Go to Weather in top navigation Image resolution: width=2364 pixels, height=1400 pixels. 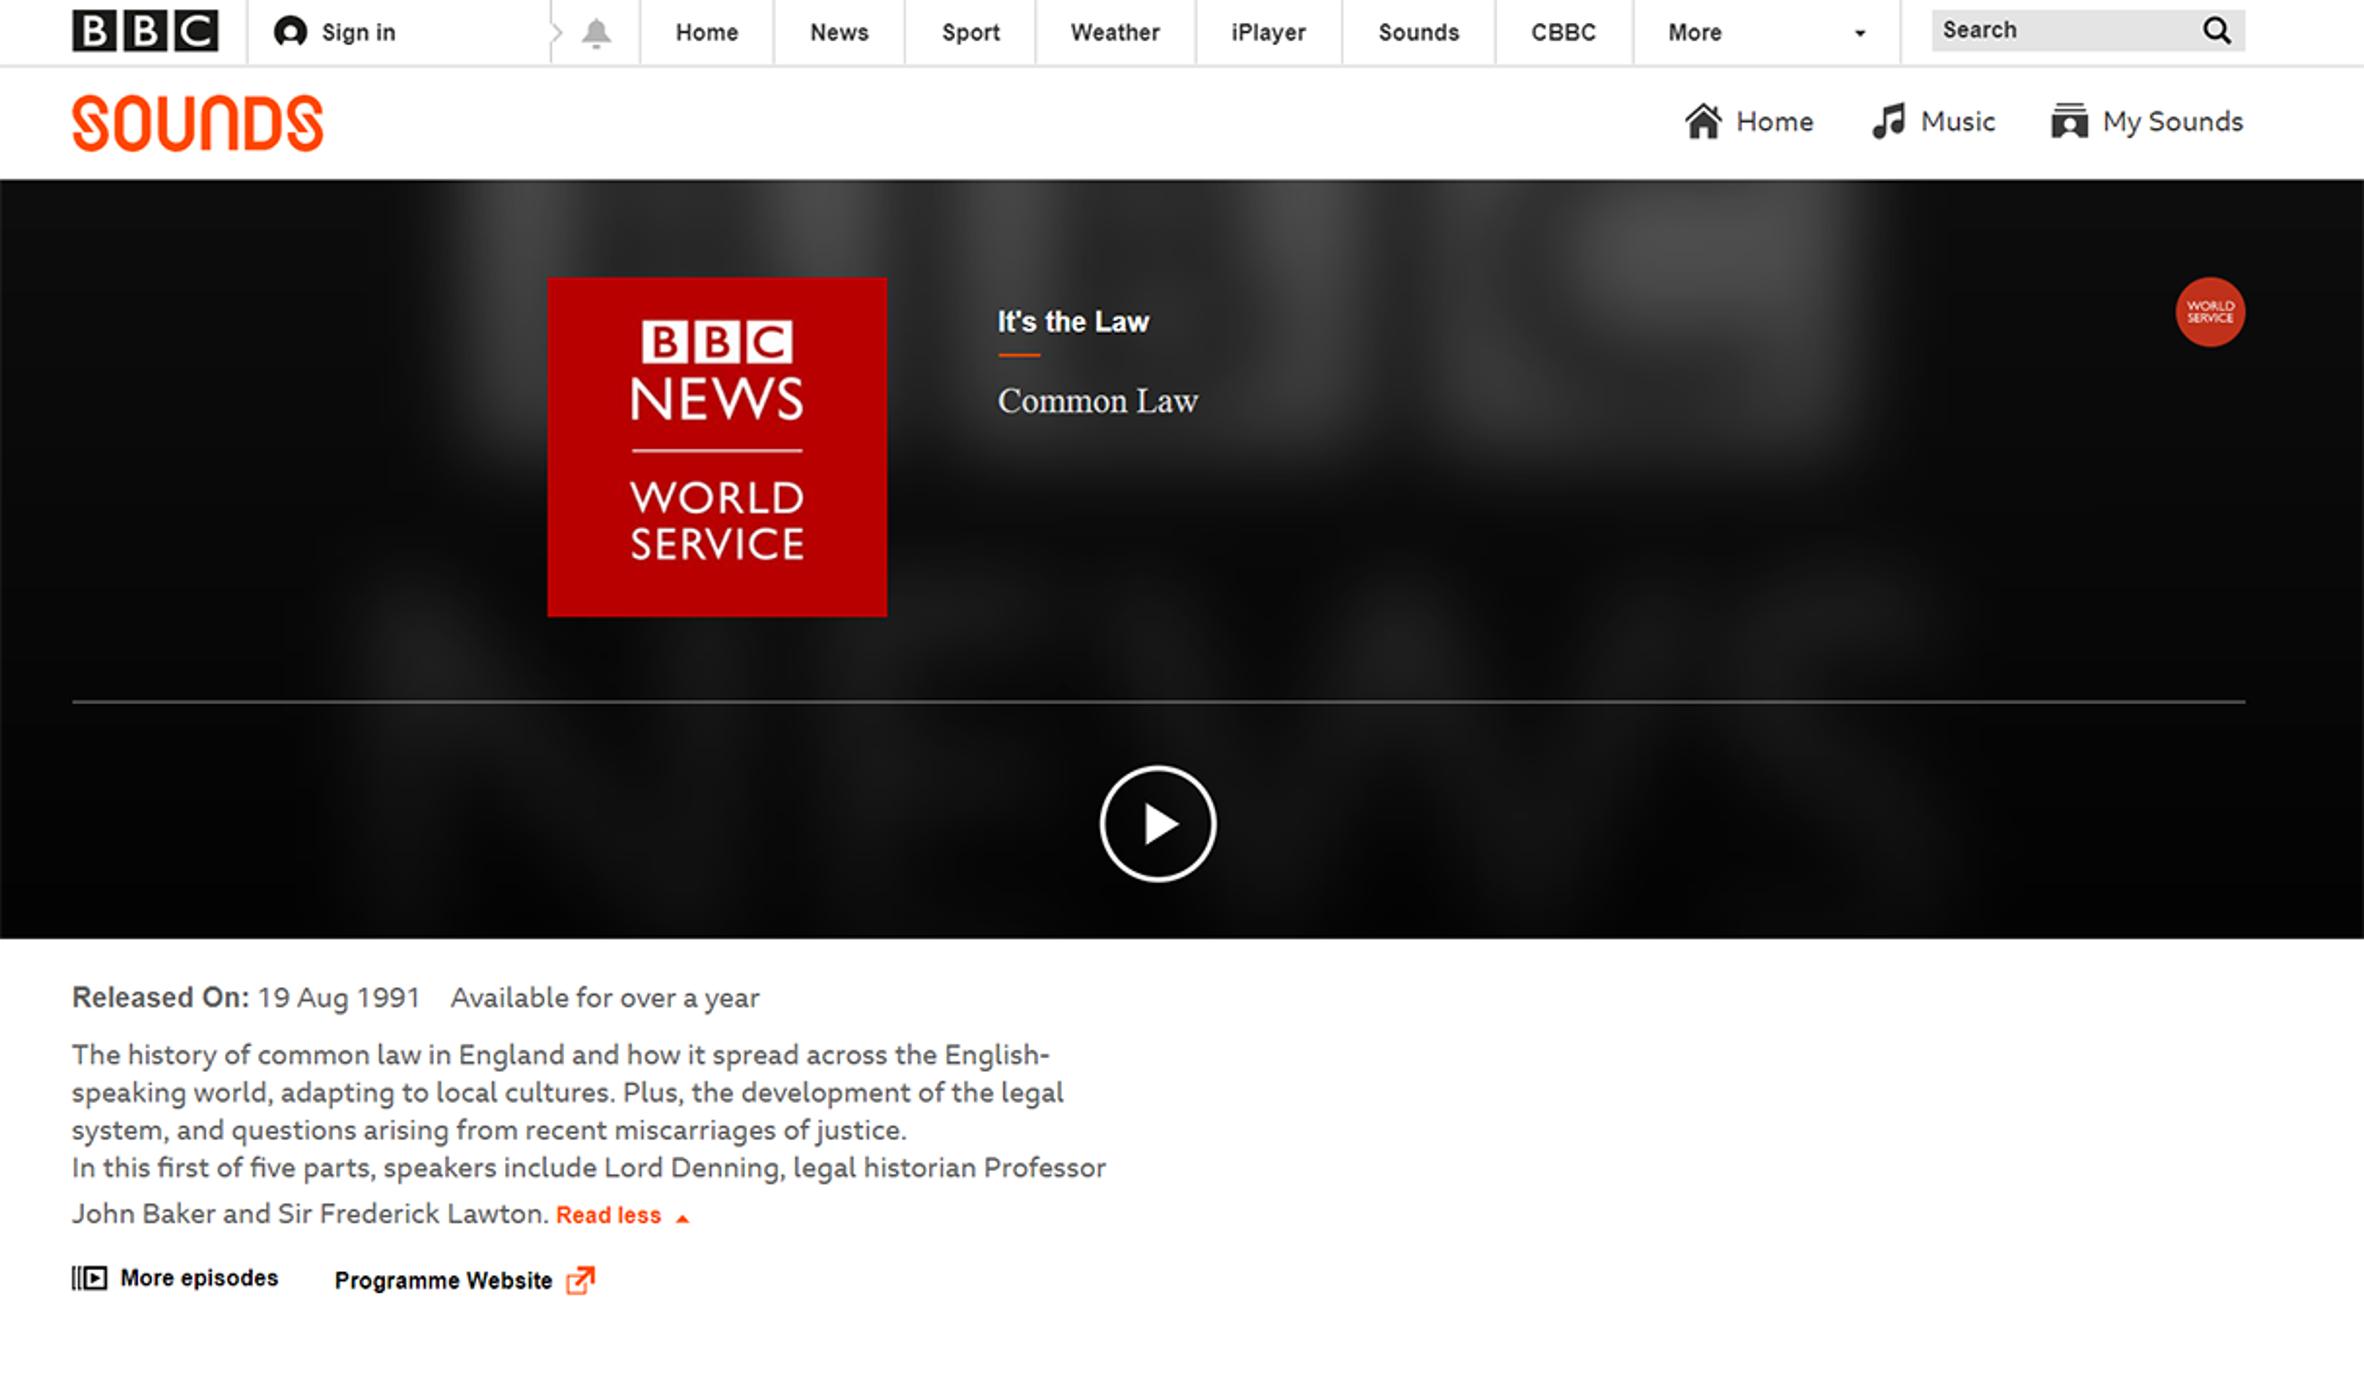pyautogui.click(x=1114, y=33)
